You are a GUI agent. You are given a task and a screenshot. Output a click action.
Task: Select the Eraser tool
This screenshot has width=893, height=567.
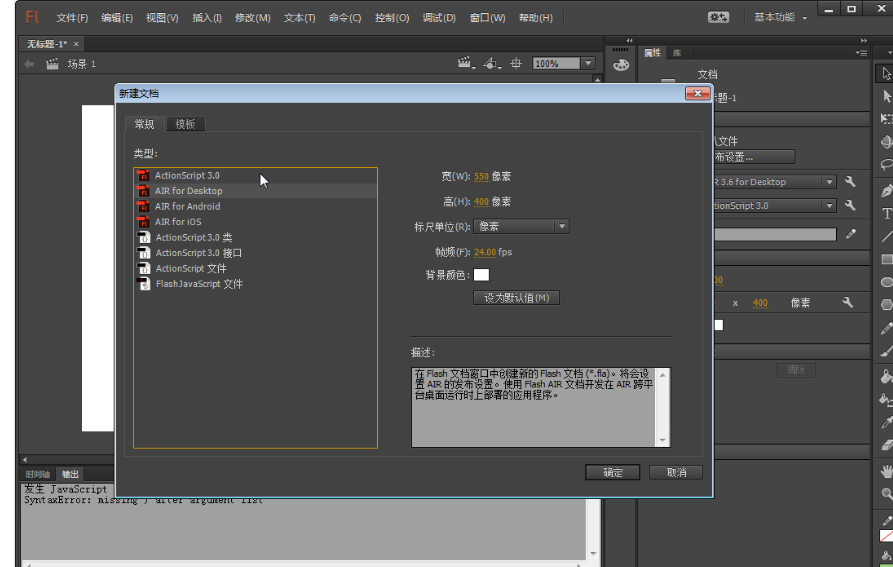(x=886, y=445)
